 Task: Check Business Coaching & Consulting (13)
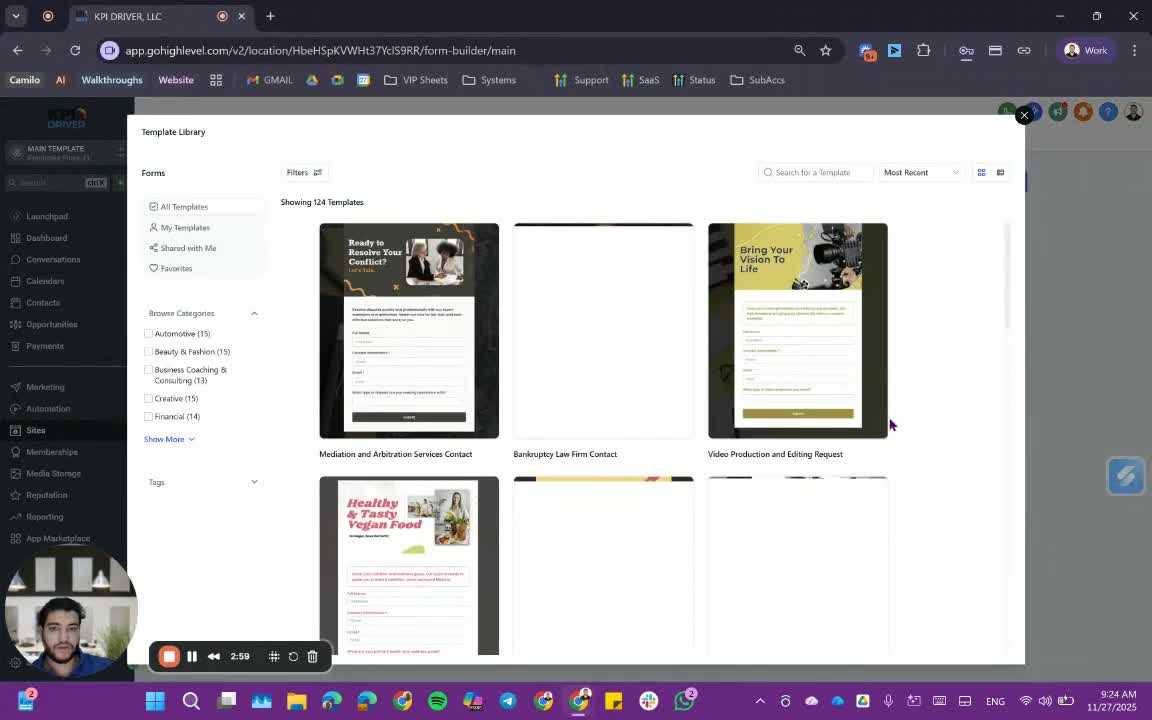click(148, 370)
